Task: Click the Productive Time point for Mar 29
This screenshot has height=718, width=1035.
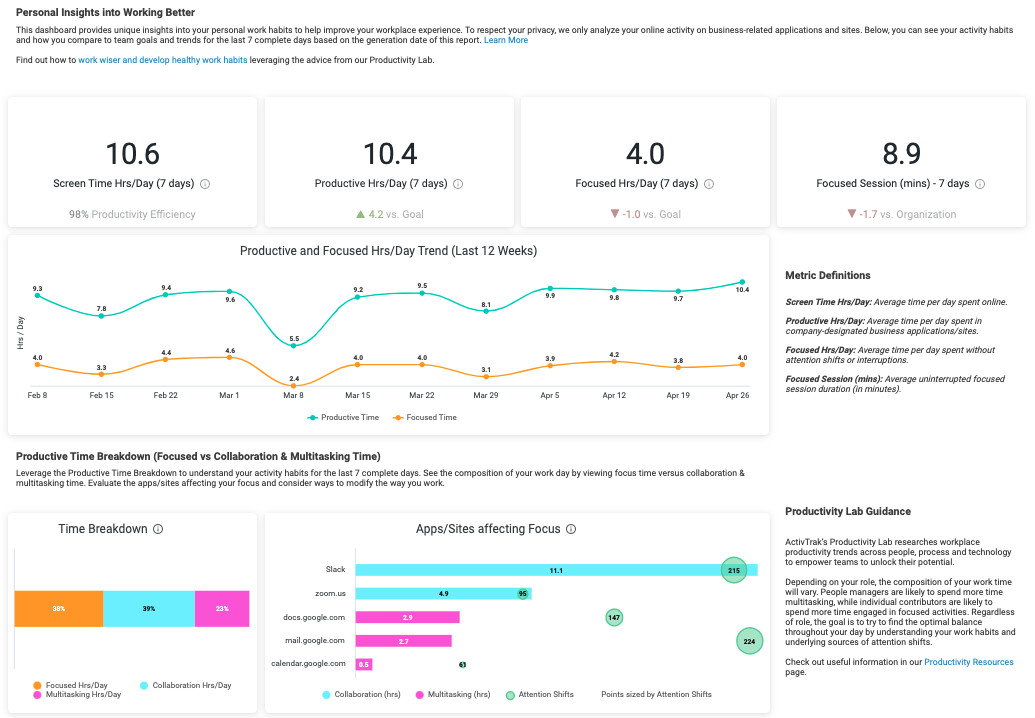Action: pos(486,311)
